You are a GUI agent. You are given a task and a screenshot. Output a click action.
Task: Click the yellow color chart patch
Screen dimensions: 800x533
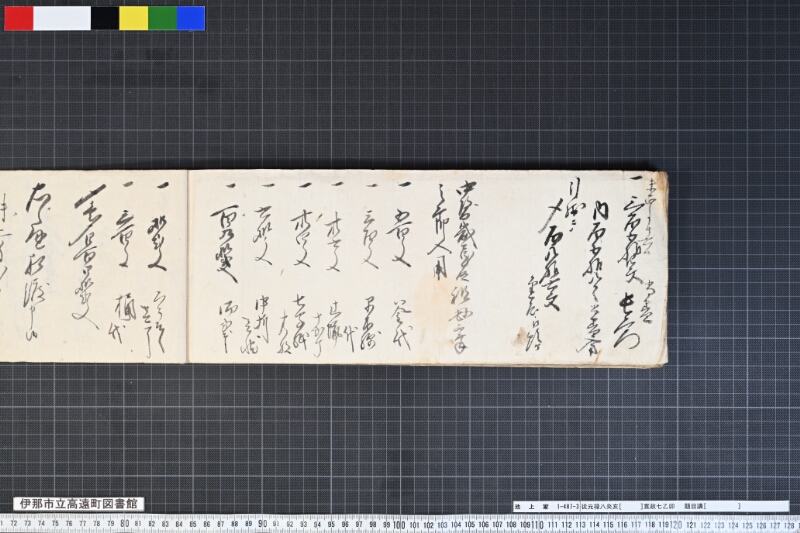point(134,18)
